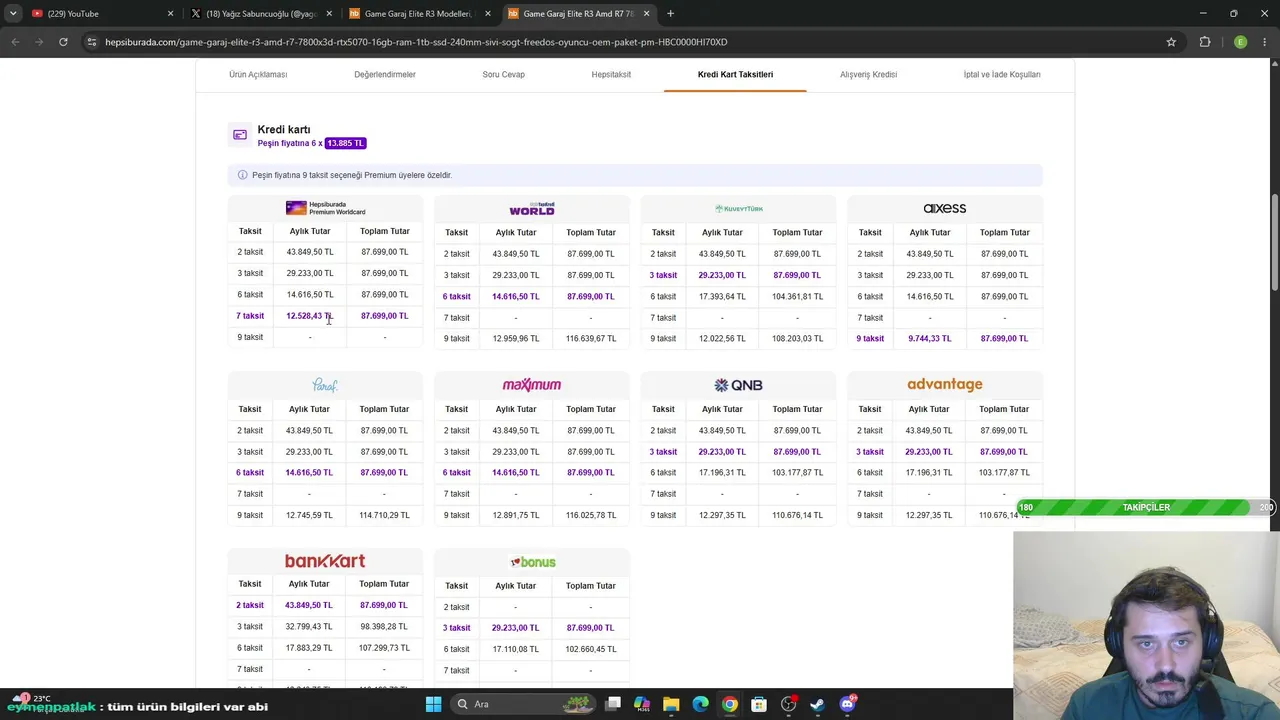Screen dimensions: 1280x720
Task: Click the Advantage card logo
Action: tap(945, 385)
